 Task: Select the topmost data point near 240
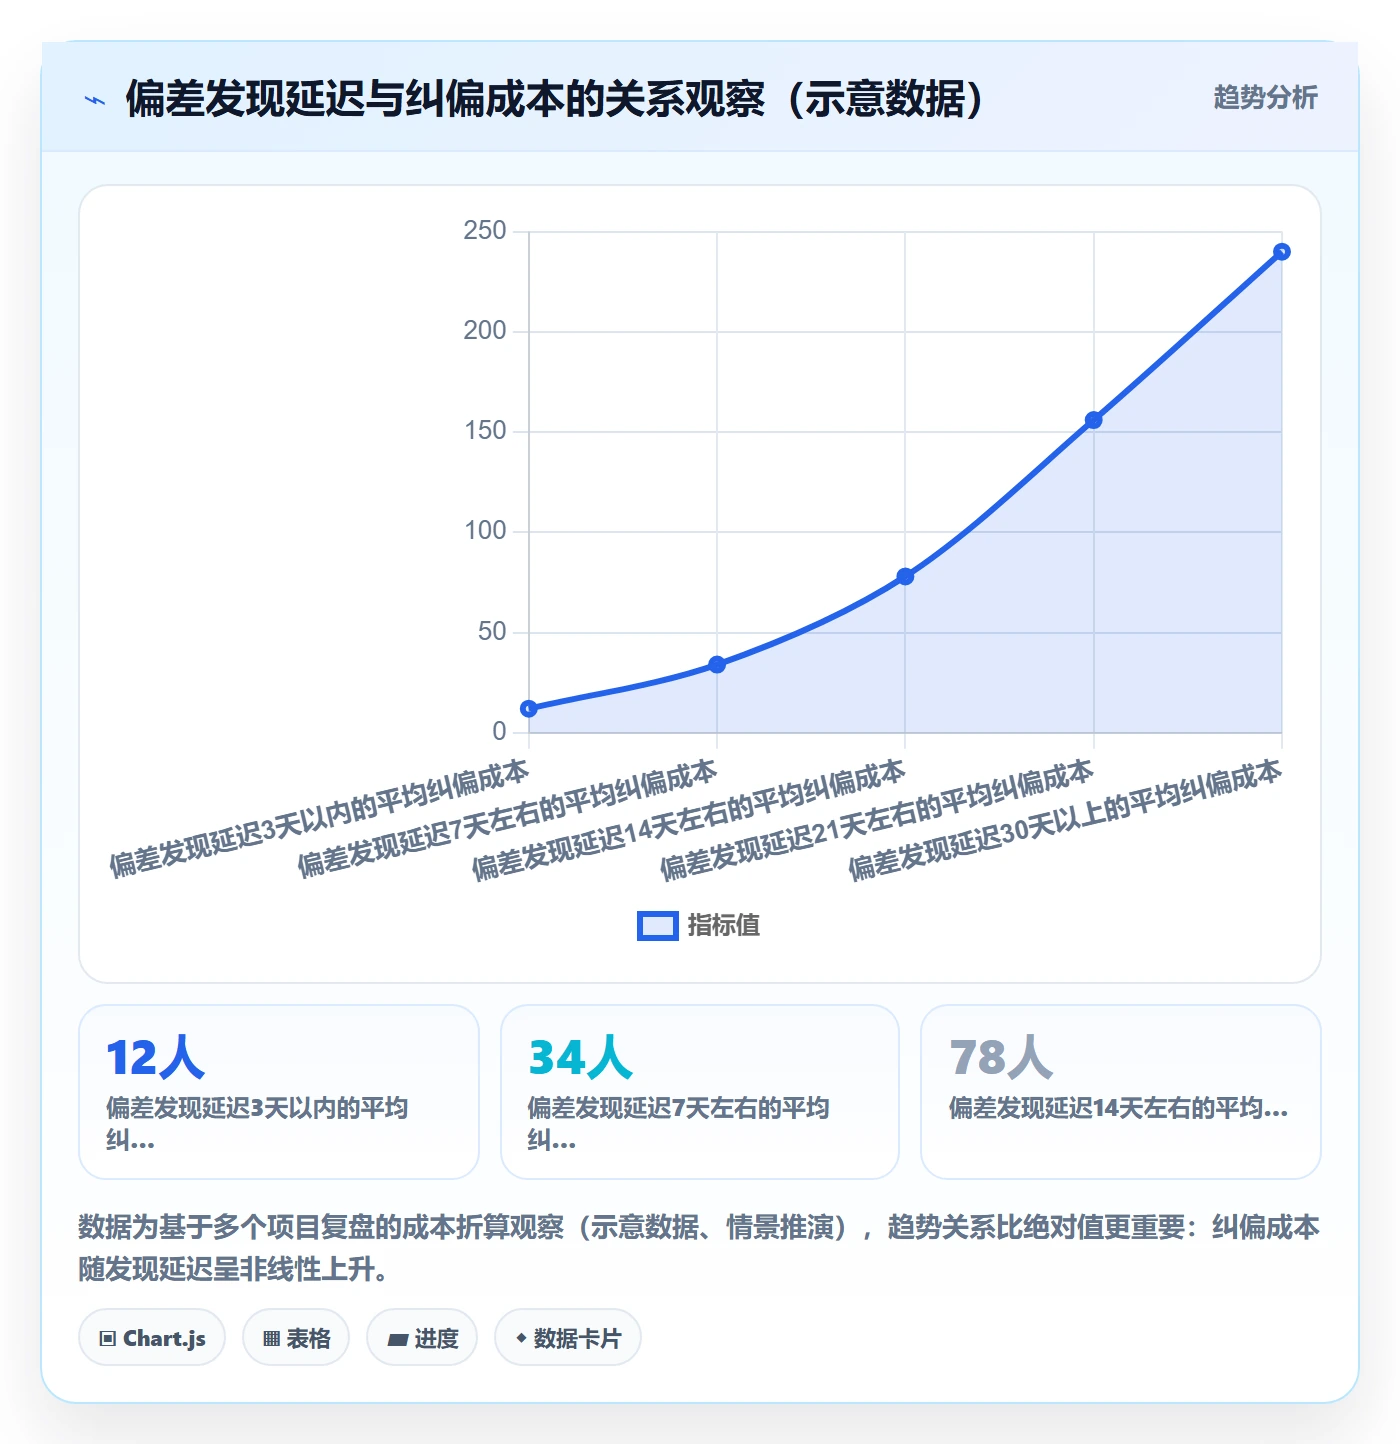click(x=1282, y=252)
